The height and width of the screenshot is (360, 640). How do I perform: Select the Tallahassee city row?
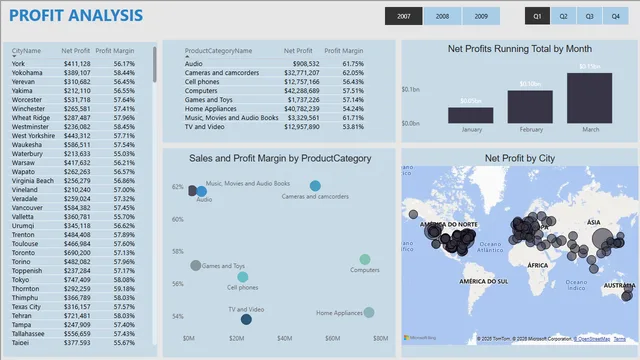click(73, 333)
